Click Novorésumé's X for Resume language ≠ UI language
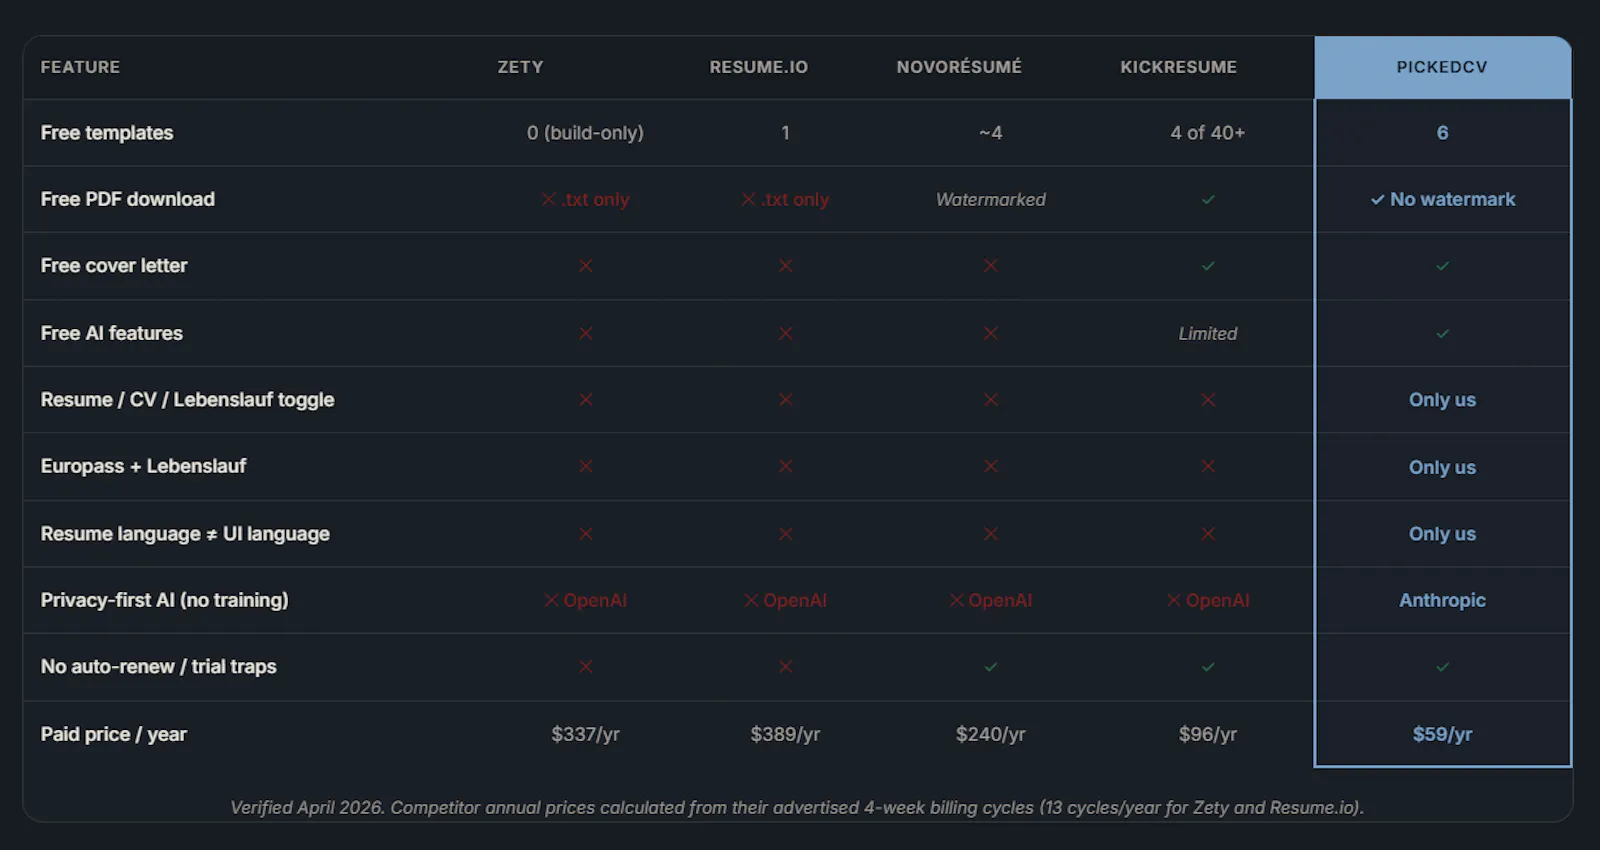This screenshot has width=1600, height=850. pyautogui.click(x=991, y=534)
